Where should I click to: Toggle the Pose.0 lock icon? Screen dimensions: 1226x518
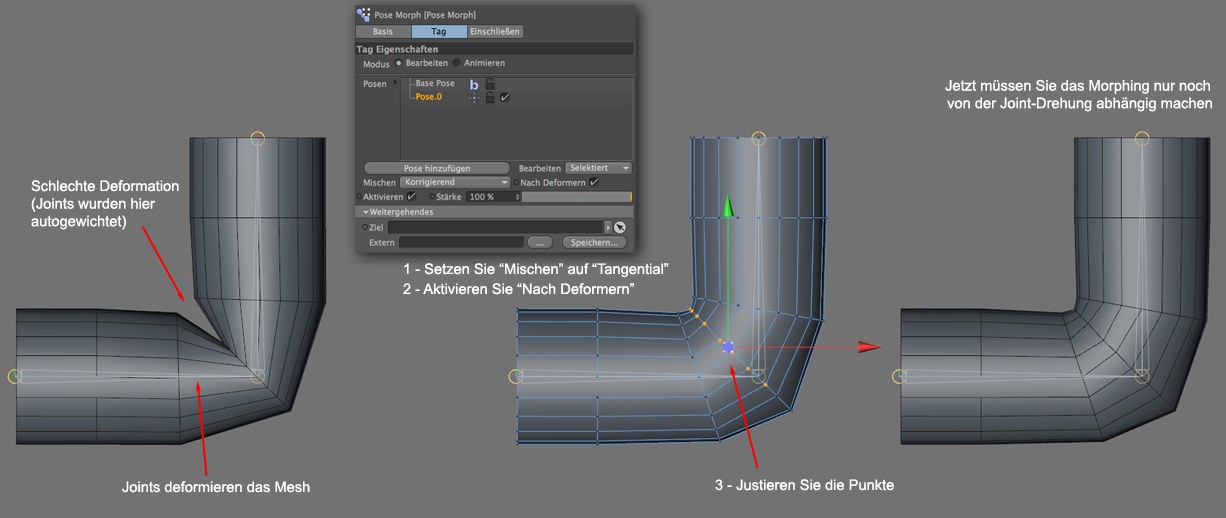pyautogui.click(x=490, y=98)
